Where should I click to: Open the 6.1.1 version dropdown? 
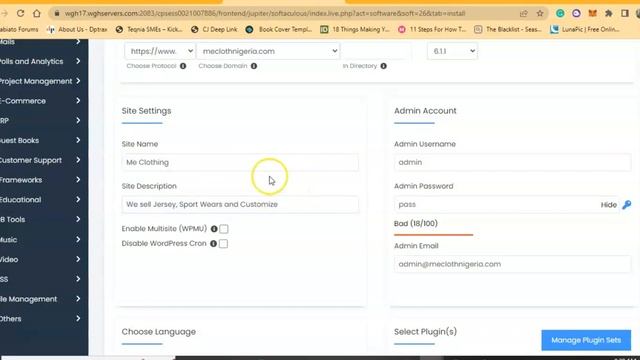pos(452,51)
